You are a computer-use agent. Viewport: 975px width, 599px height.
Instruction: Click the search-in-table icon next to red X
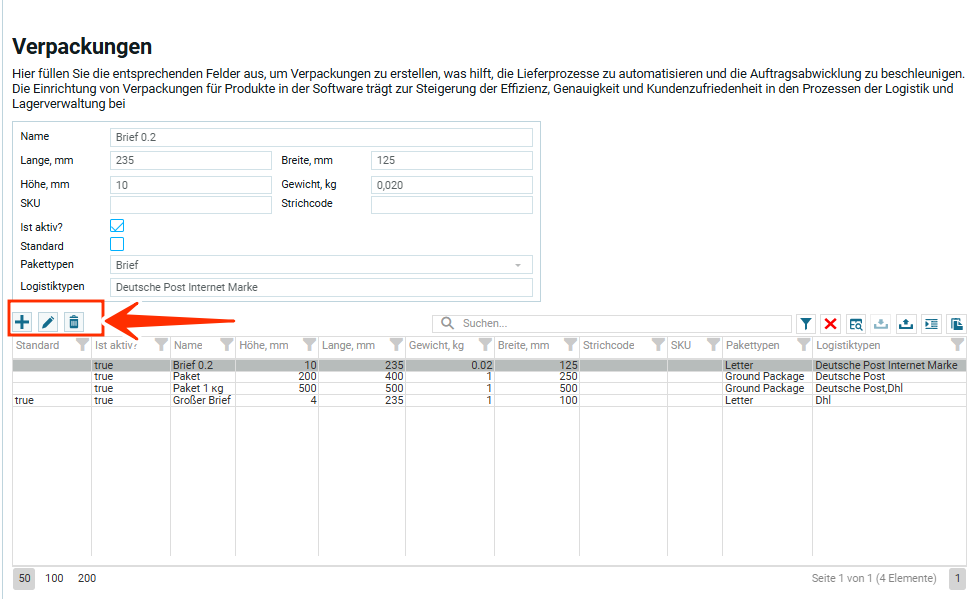856,324
